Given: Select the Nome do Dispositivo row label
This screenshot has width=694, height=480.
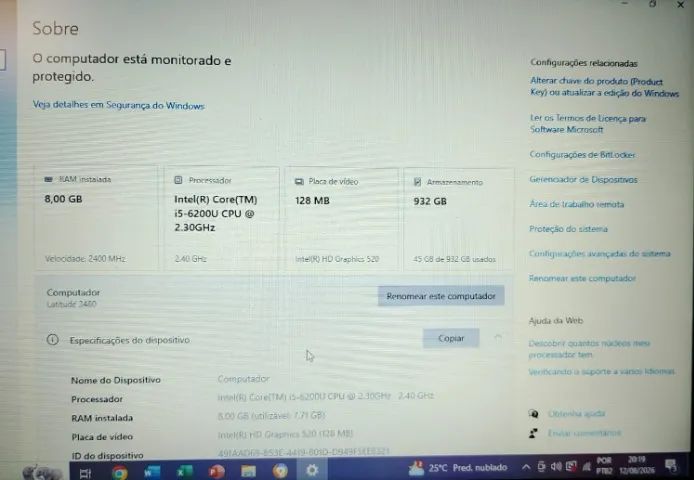Looking at the screenshot, I should (x=116, y=380).
